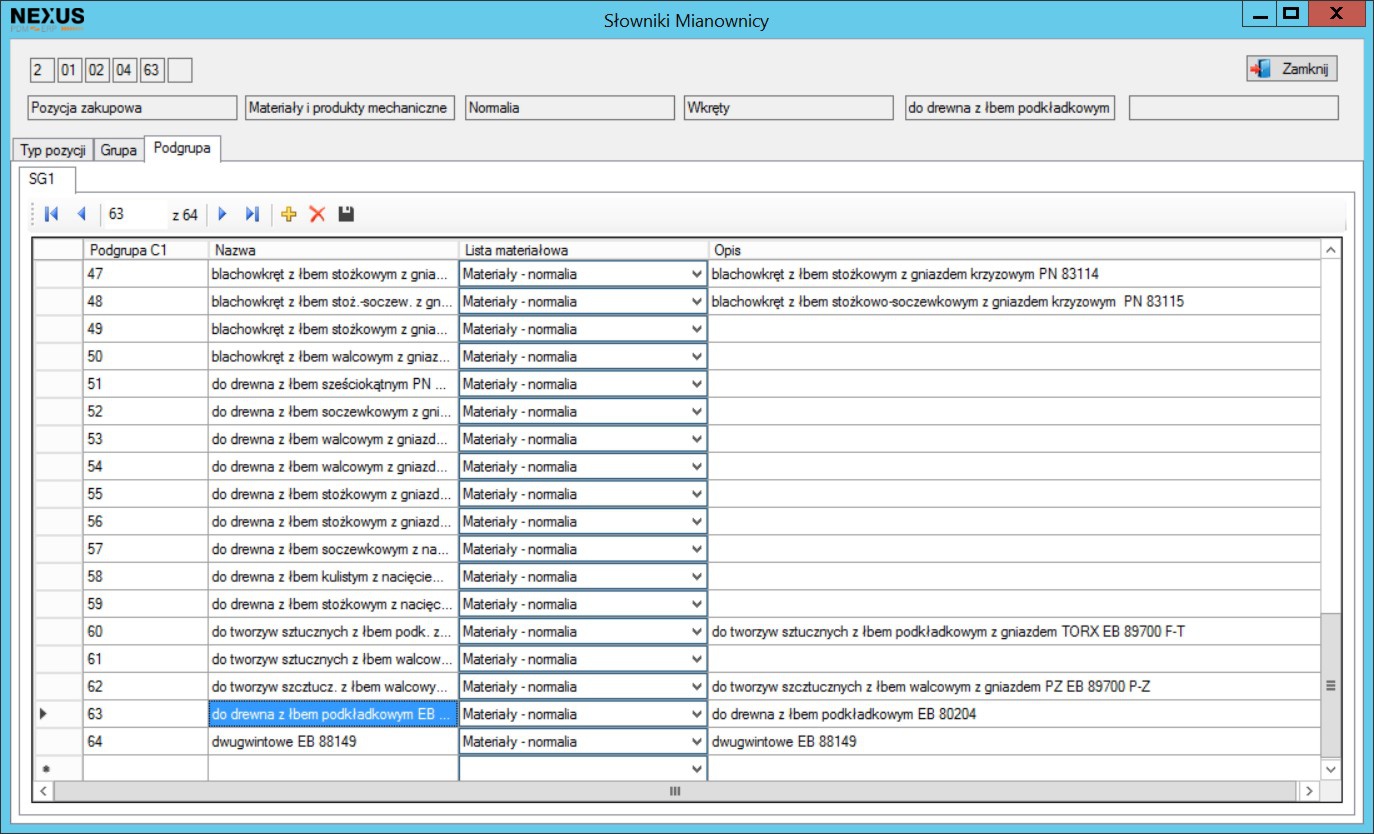This screenshot has width=1374, height=834.
Task: Move to the previous record
Action: pyautogui.click(x=81, y=214)
